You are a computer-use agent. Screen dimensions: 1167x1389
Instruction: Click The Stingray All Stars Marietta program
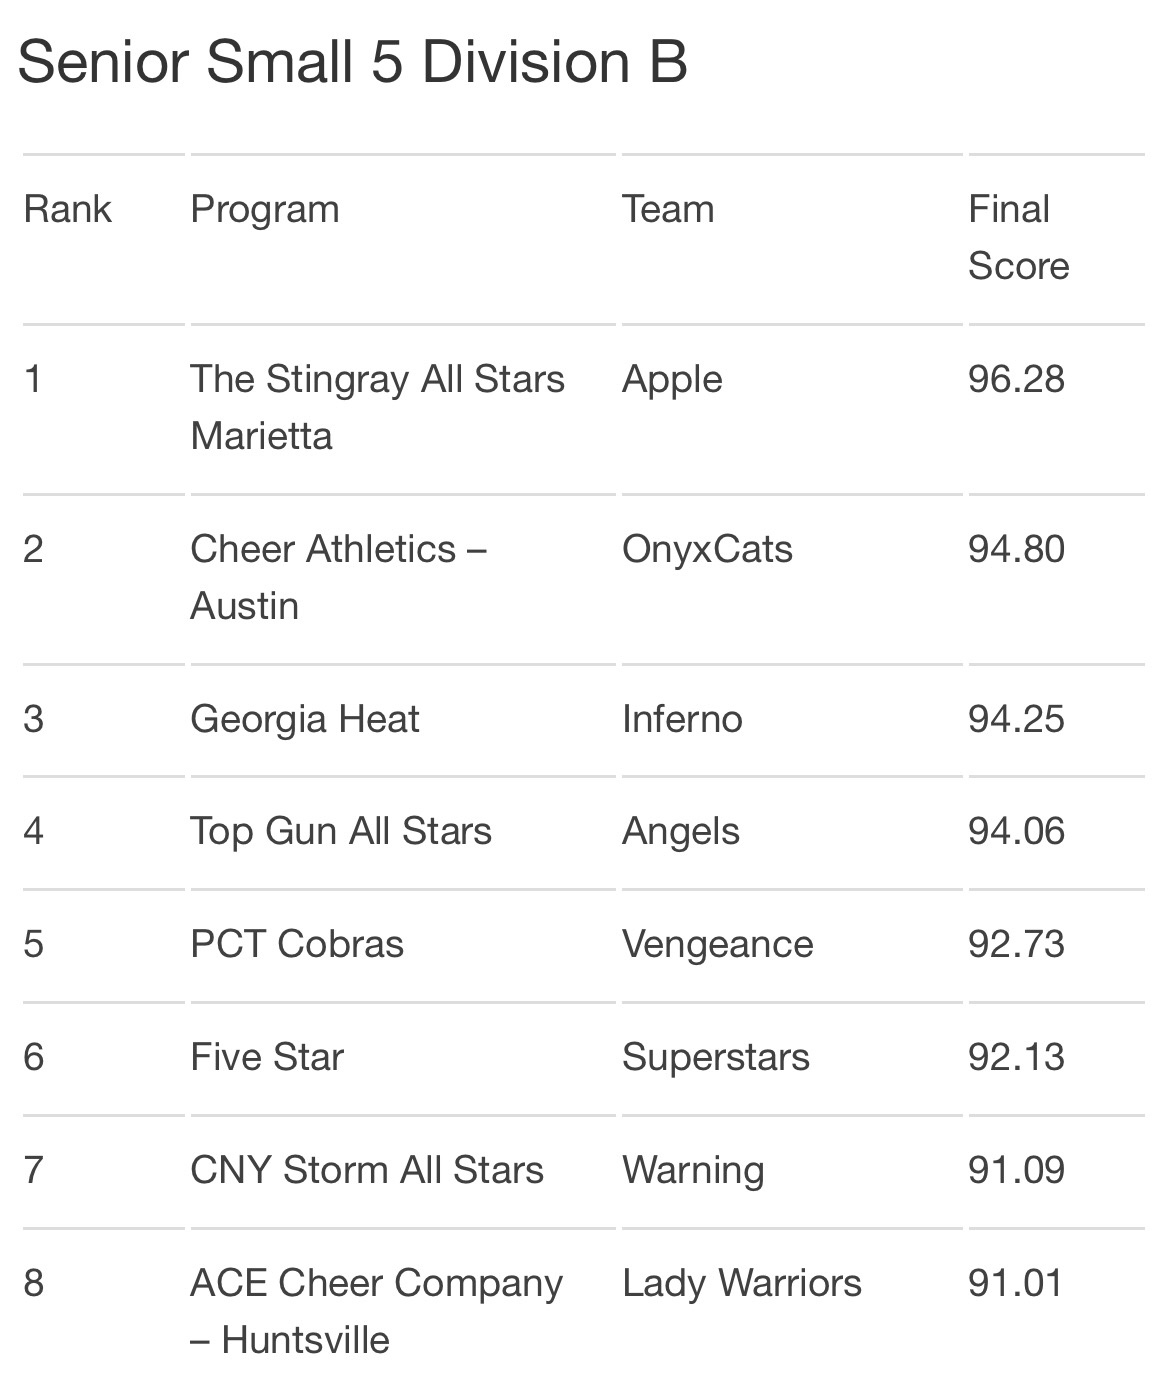(377, 407)
